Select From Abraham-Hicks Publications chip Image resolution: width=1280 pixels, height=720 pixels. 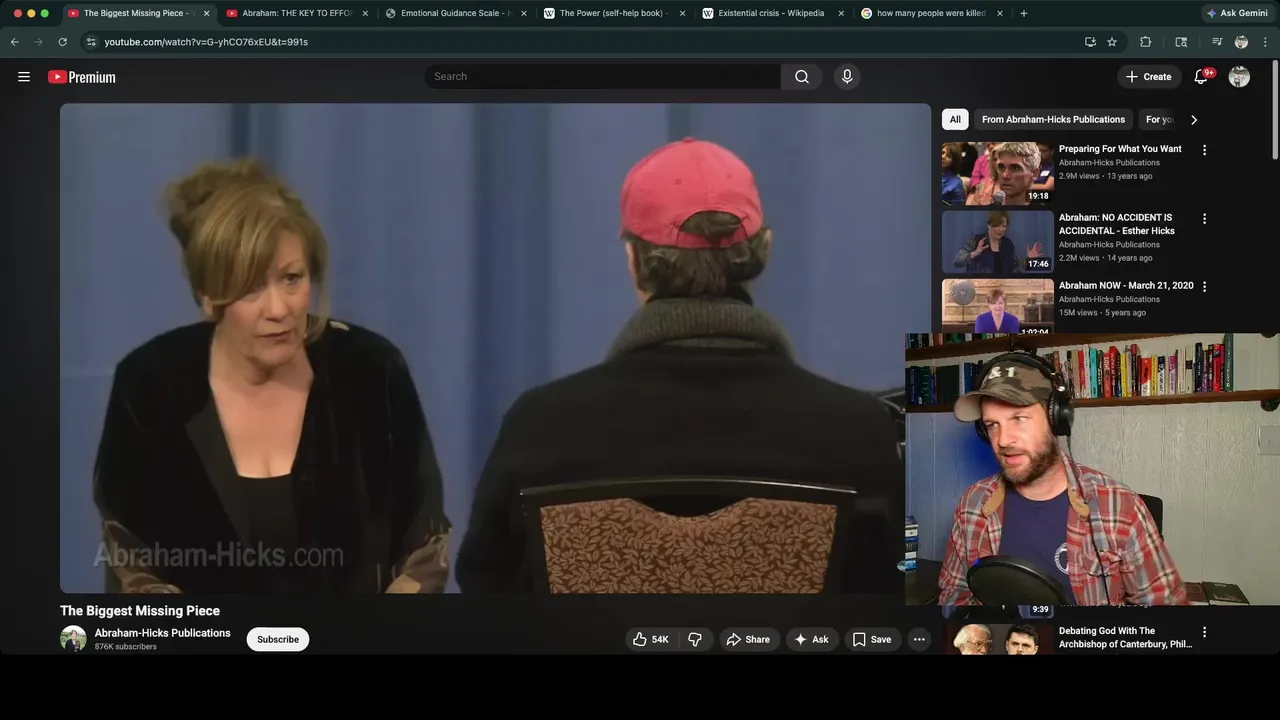click(x=1053, y=119)
